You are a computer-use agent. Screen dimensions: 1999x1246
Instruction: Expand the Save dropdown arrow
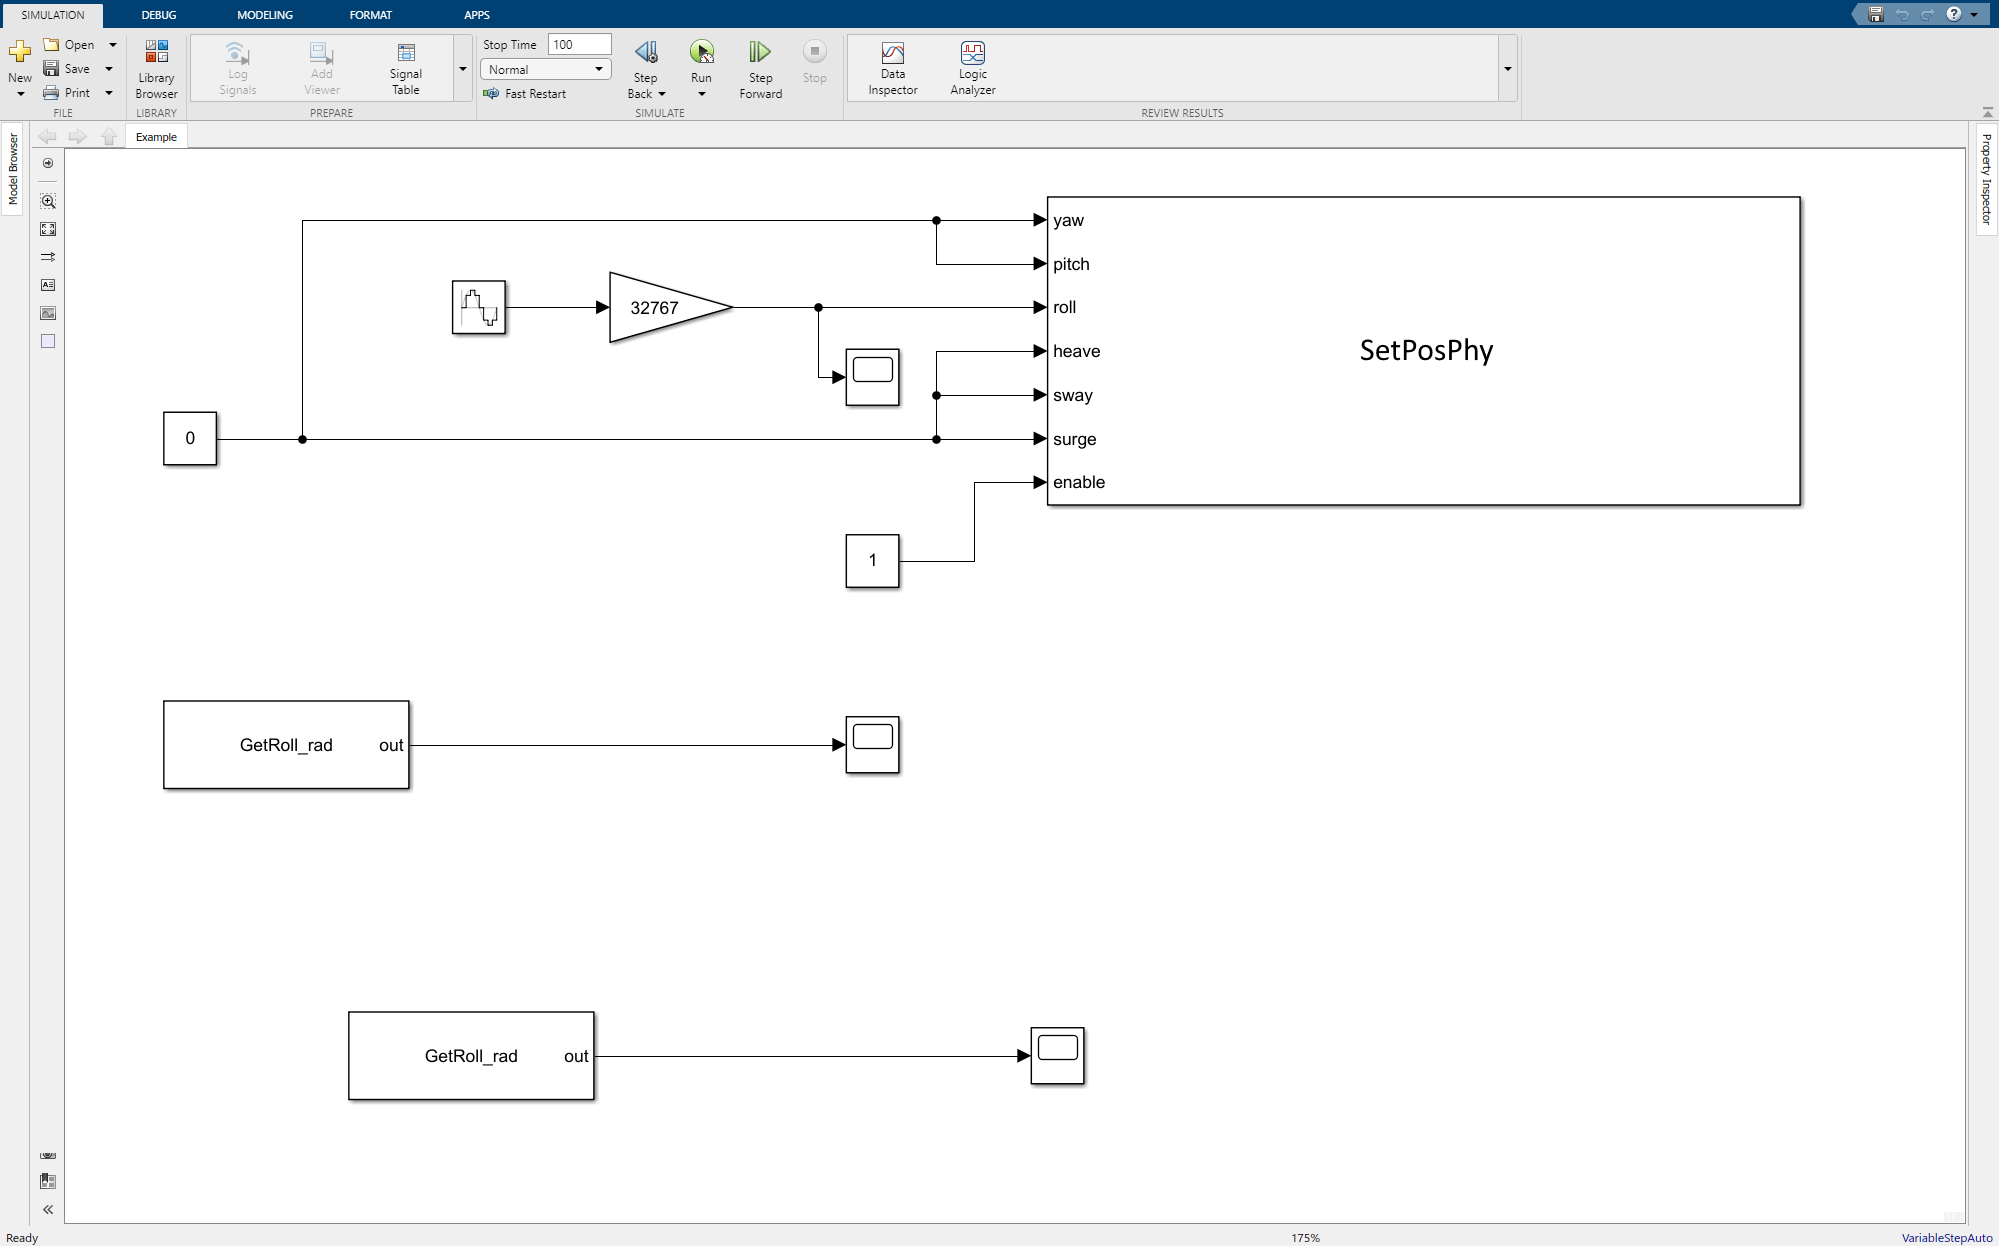click(x=109, y=69)
